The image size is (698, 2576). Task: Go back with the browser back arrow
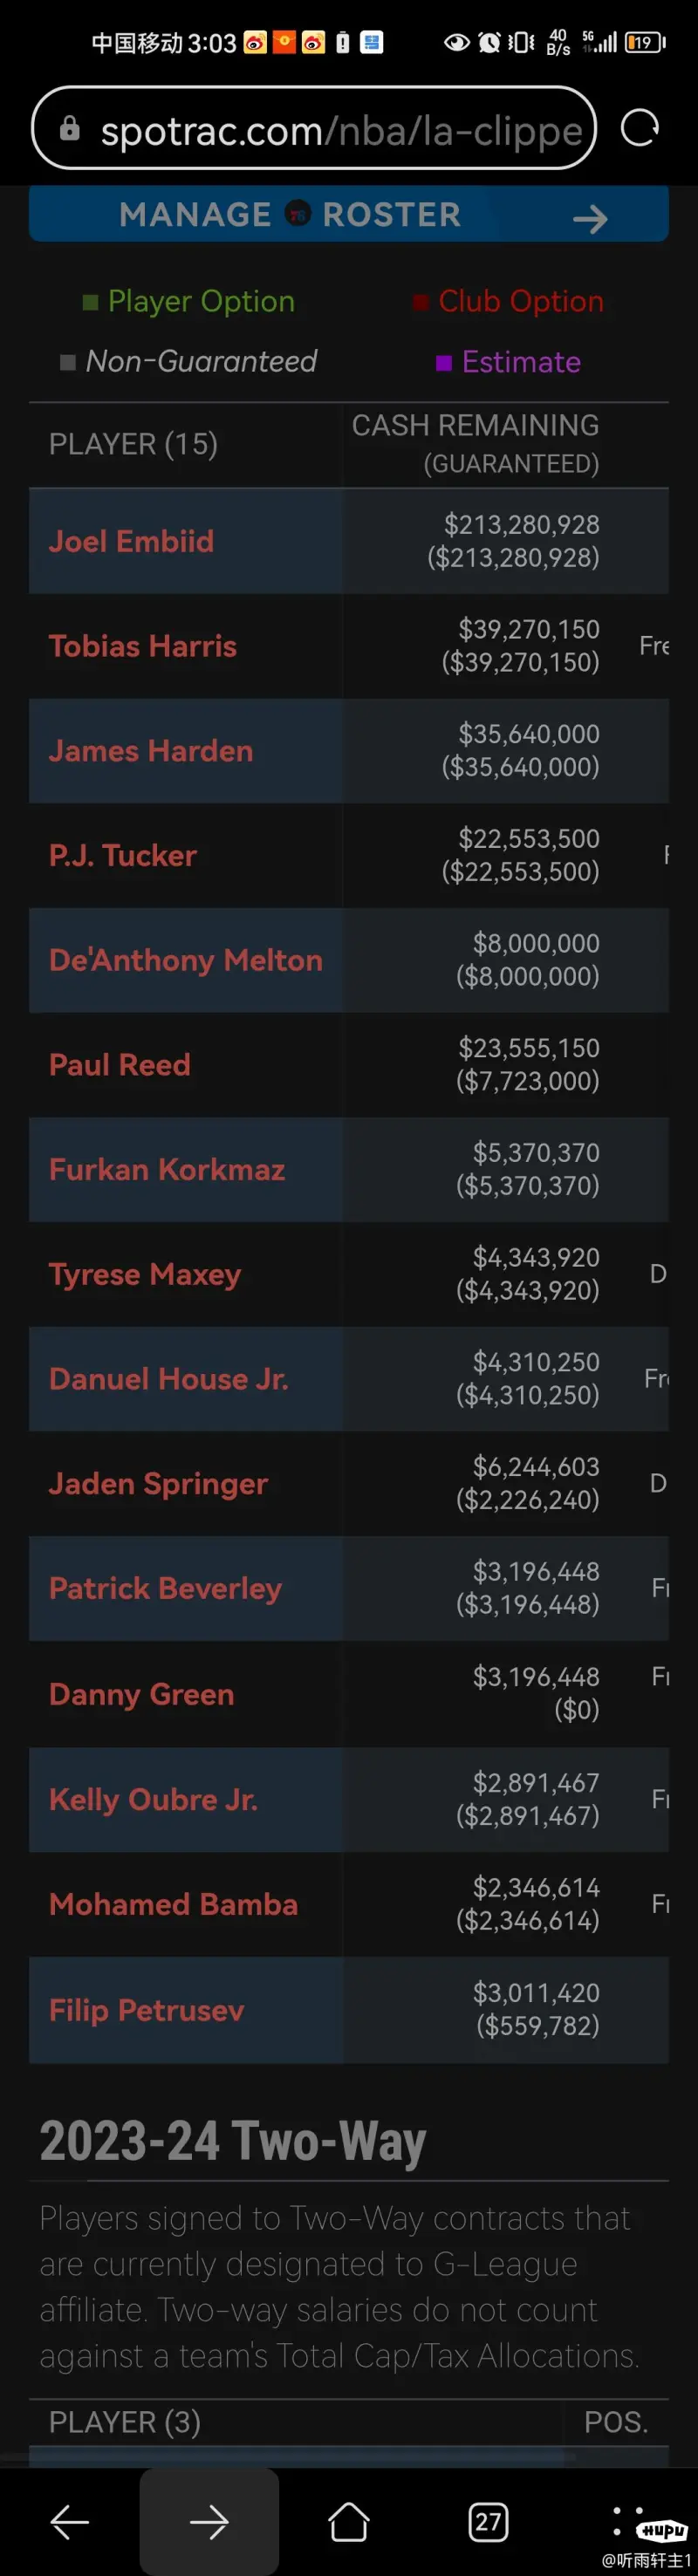(x=69, y=2521)
